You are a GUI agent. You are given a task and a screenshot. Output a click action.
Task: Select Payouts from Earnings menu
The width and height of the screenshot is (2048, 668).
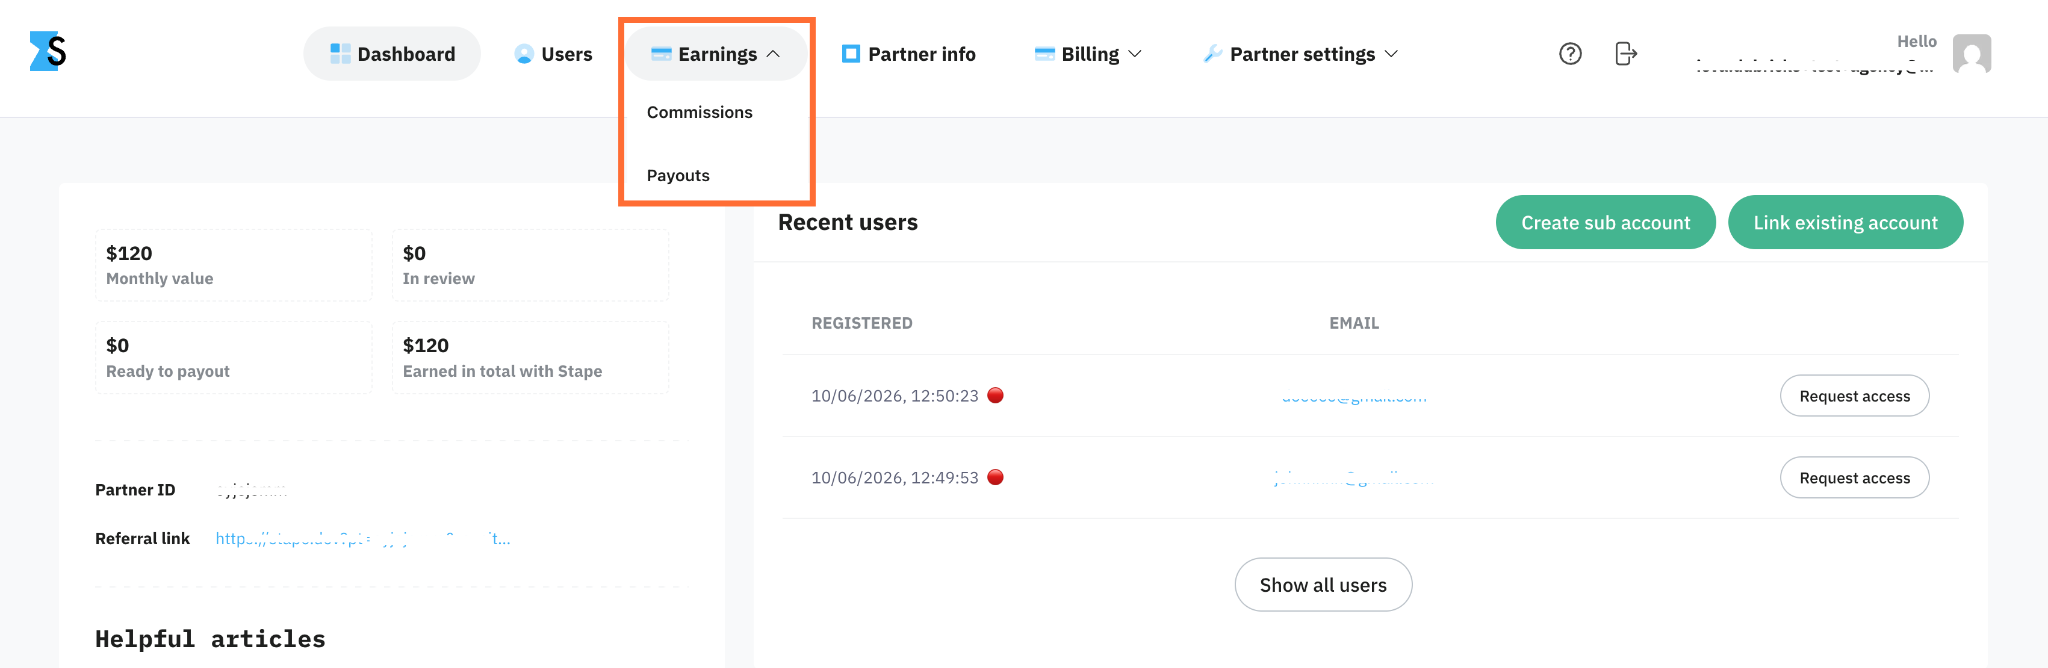coord(678,175)
